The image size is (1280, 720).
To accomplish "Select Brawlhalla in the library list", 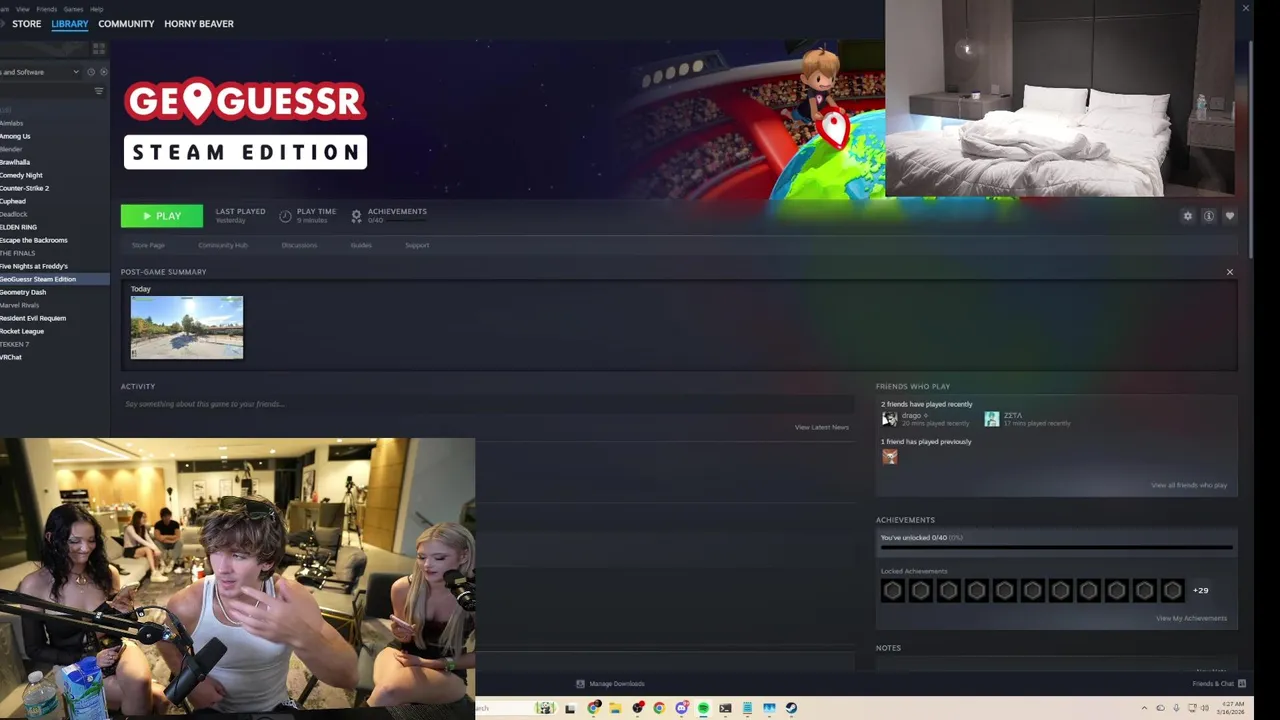I will click(x=15, y=162).
